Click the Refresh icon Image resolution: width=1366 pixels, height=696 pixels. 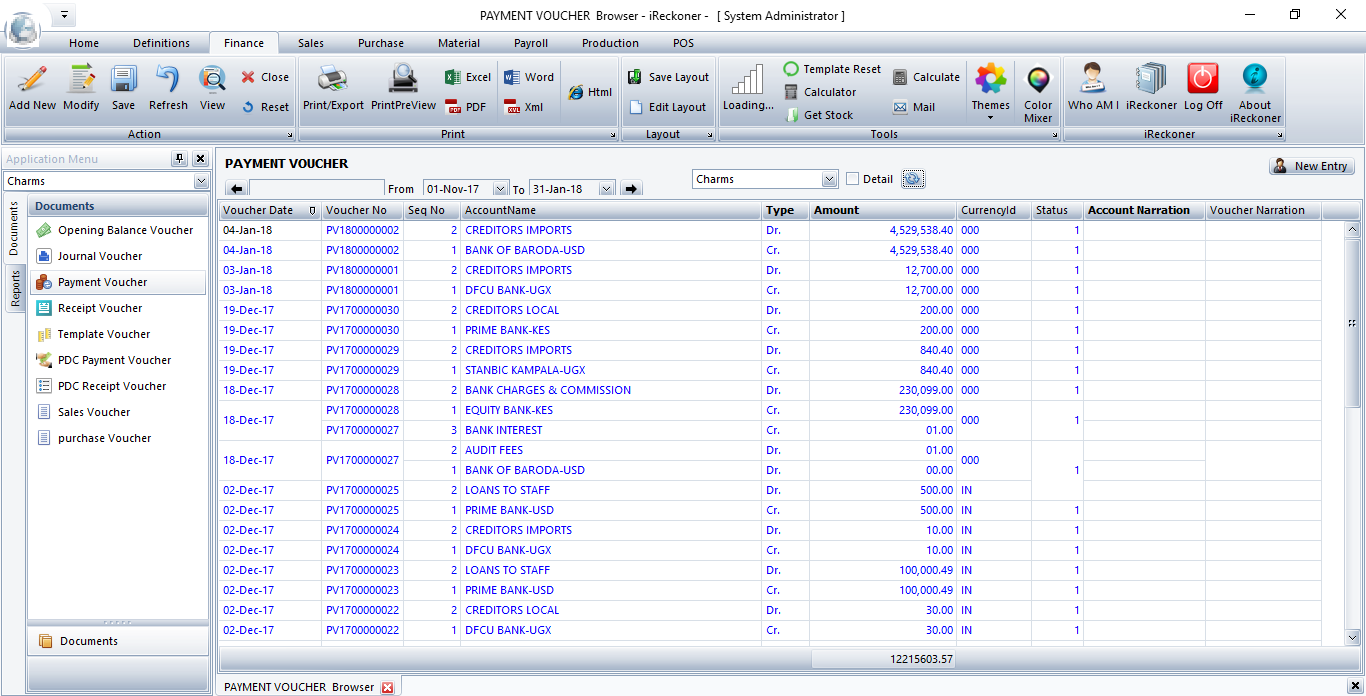coord(168,80)
